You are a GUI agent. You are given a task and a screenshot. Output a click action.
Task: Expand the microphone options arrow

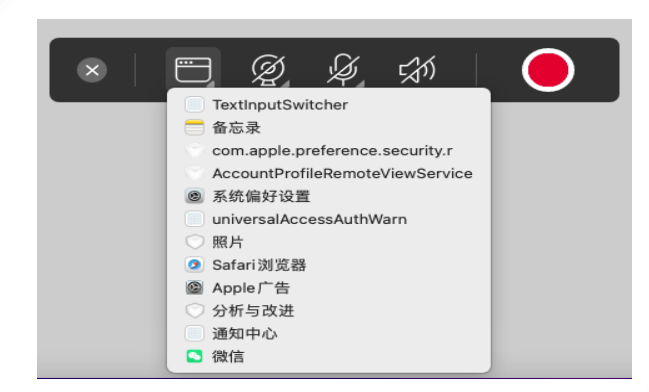tap(361, 84)
